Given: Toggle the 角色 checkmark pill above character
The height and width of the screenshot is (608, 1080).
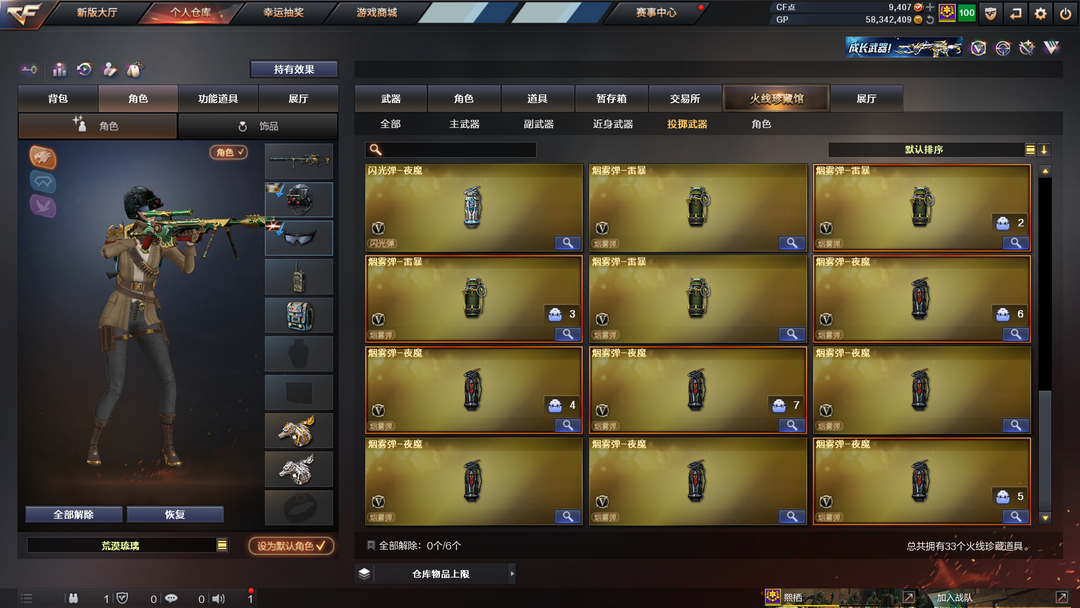Looking at the screenshot, I should (229, 152).
